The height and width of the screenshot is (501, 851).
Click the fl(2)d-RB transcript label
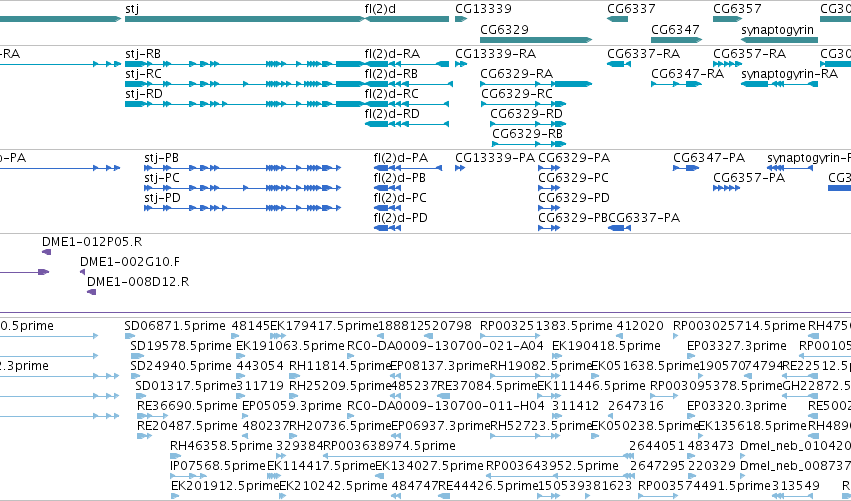(x=391, y=74)
